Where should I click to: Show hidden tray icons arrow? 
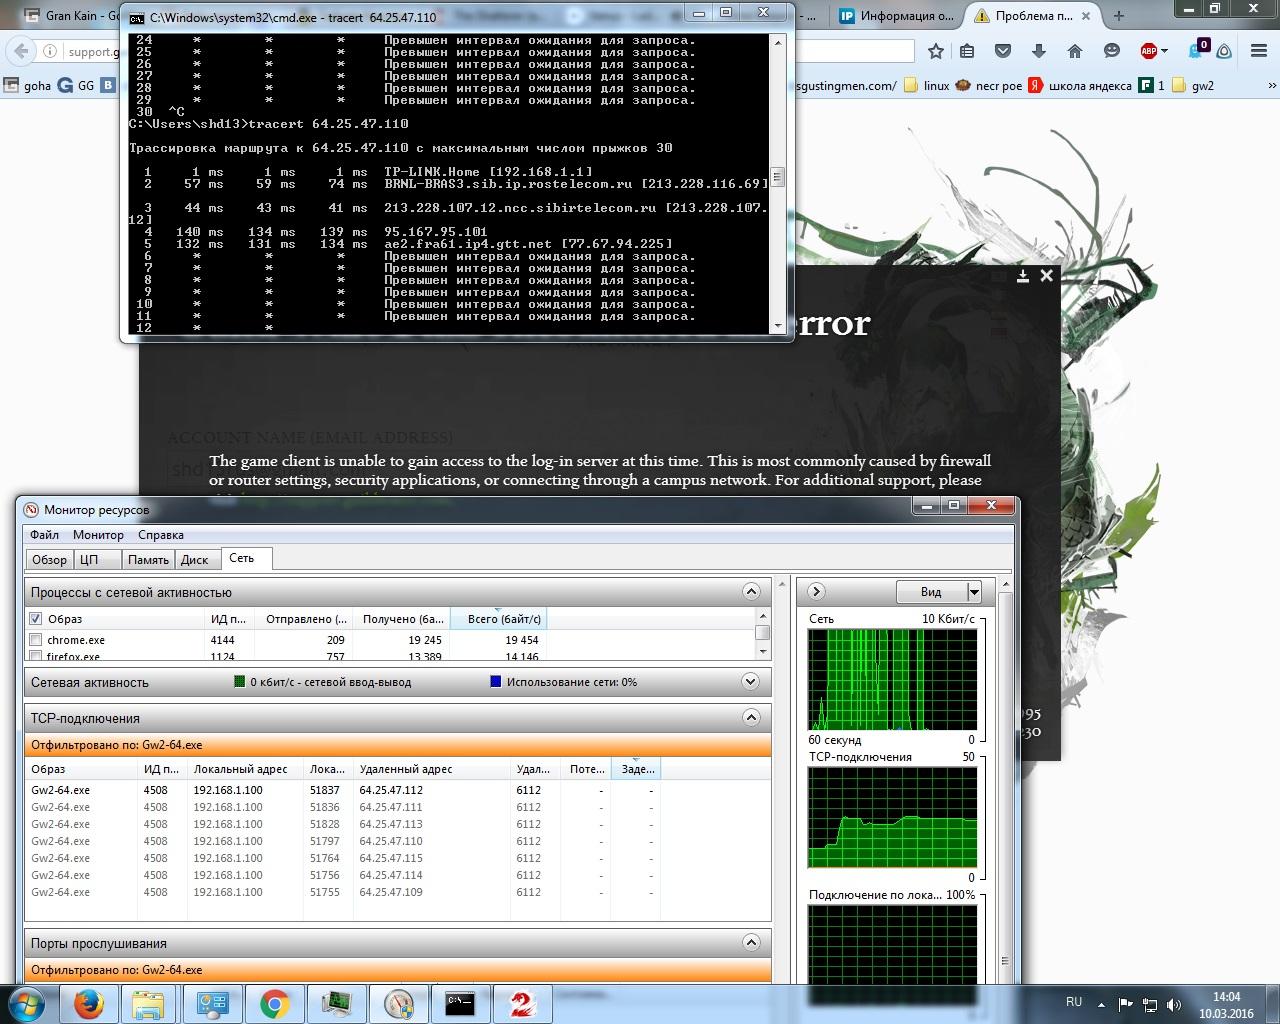[1102, 1004]
